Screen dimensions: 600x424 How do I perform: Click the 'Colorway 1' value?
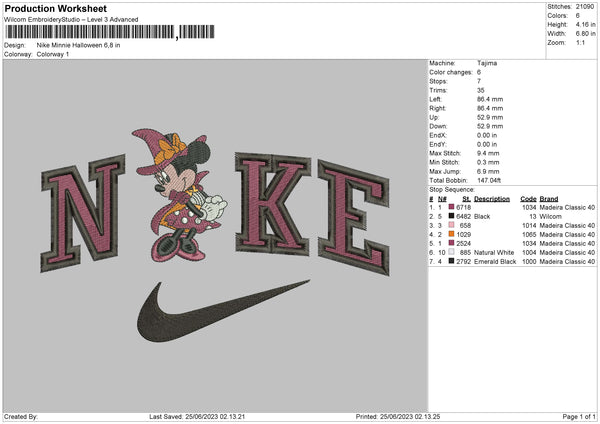click(53, 54)
